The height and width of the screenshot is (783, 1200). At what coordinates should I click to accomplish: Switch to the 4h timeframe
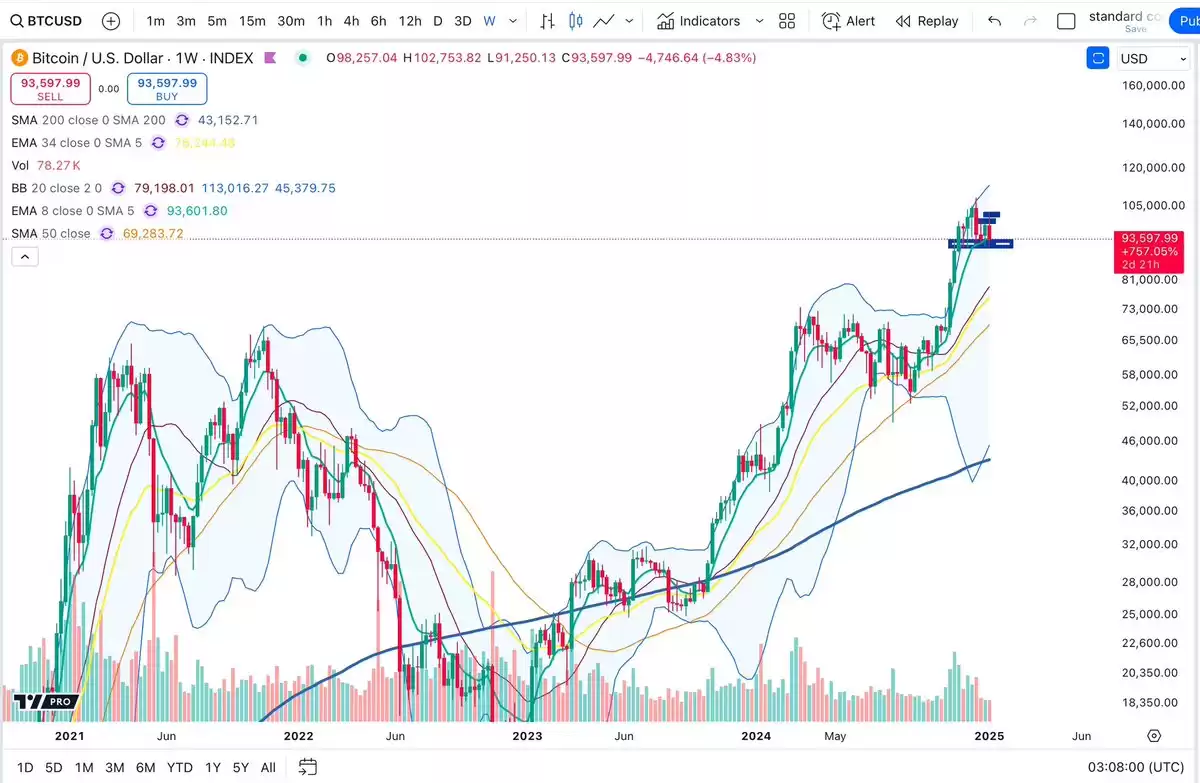pyautogui.click(x=351, y=21)
